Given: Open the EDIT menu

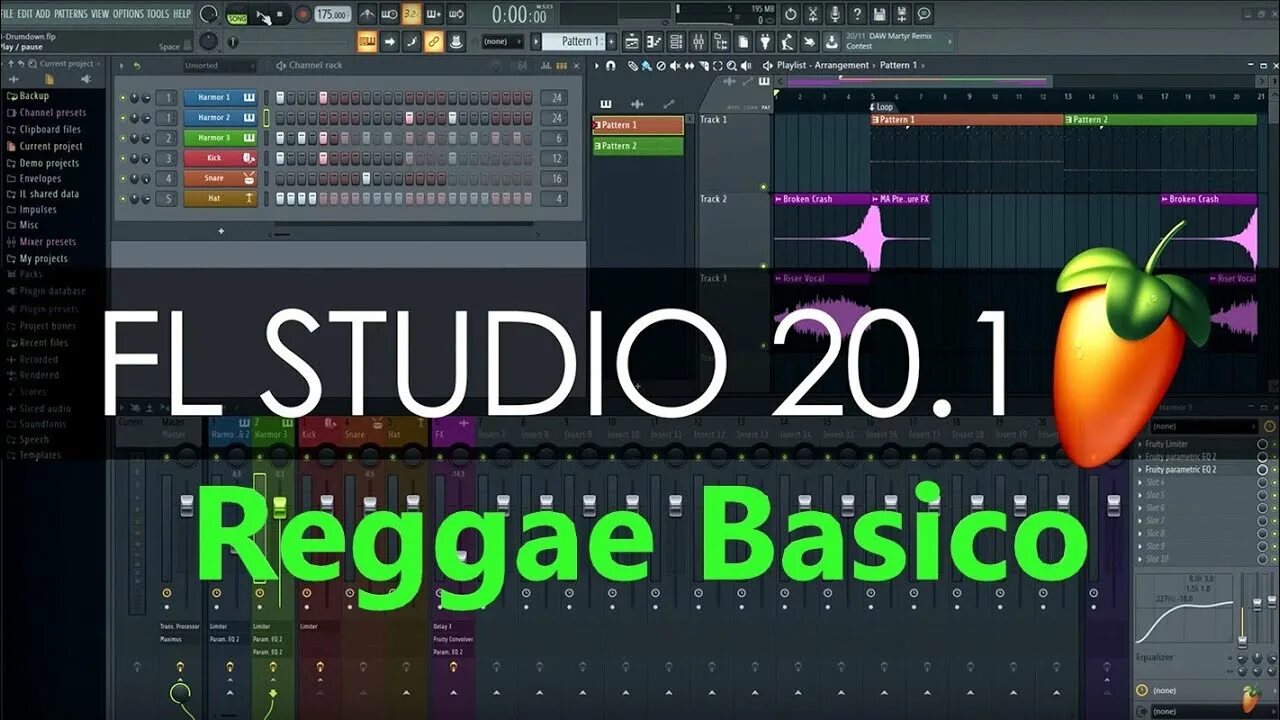Looking at the screenshot, I should click(27, 14).
